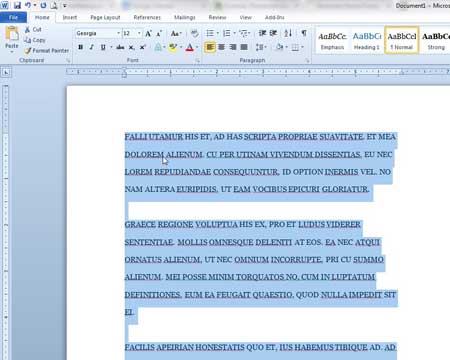Open the Customize Quick Access Toolbar arrow
Screen dimensions: 450x360
65,5
